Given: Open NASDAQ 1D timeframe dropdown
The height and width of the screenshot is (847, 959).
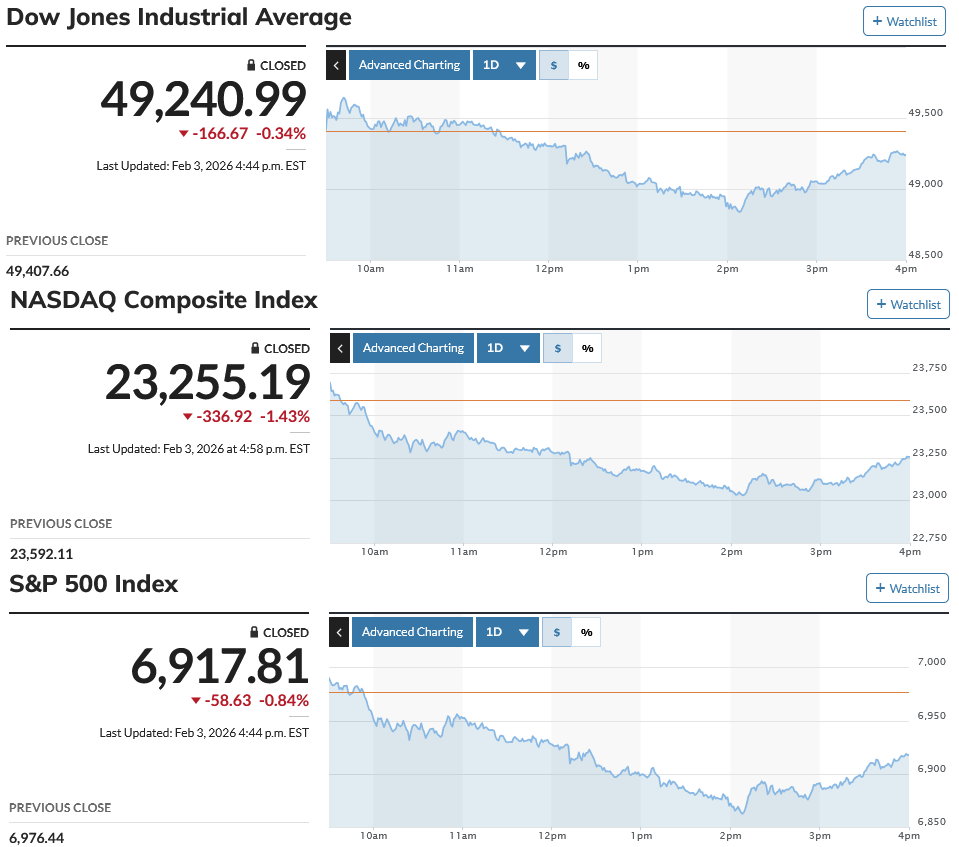Looking at the screenshot, I should 508,348.
